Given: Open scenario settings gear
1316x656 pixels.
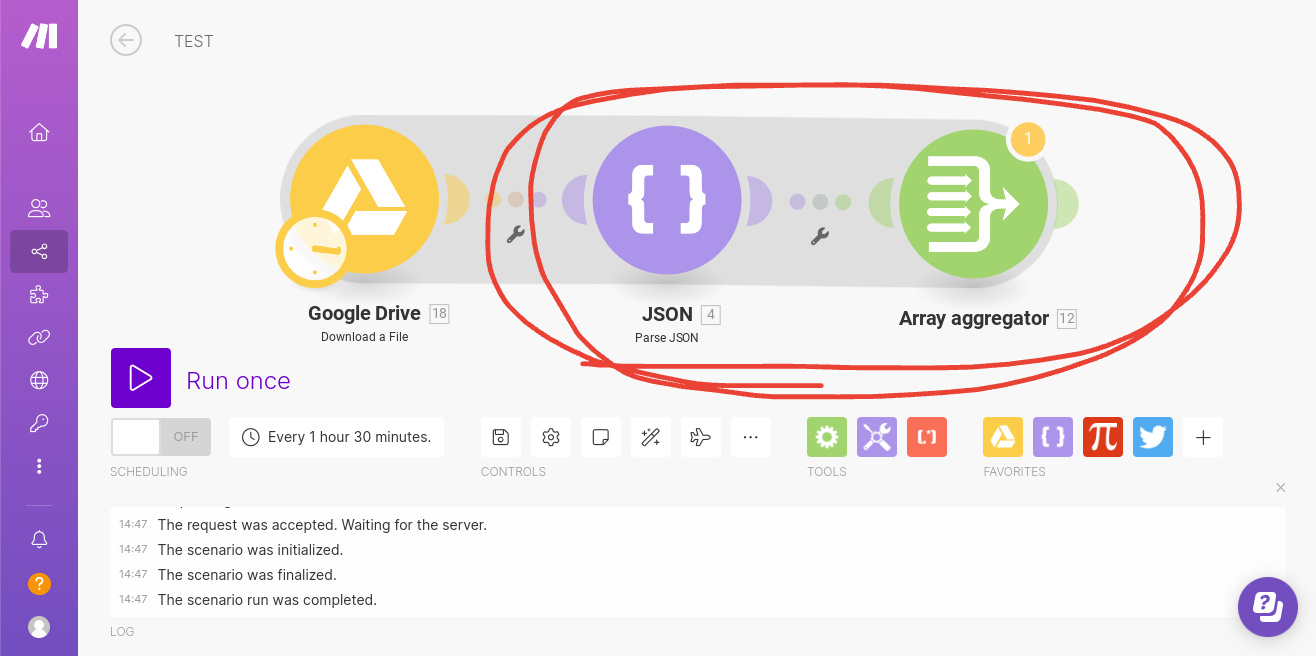Looking at the screenshot, I should click(x=551, y=437).
